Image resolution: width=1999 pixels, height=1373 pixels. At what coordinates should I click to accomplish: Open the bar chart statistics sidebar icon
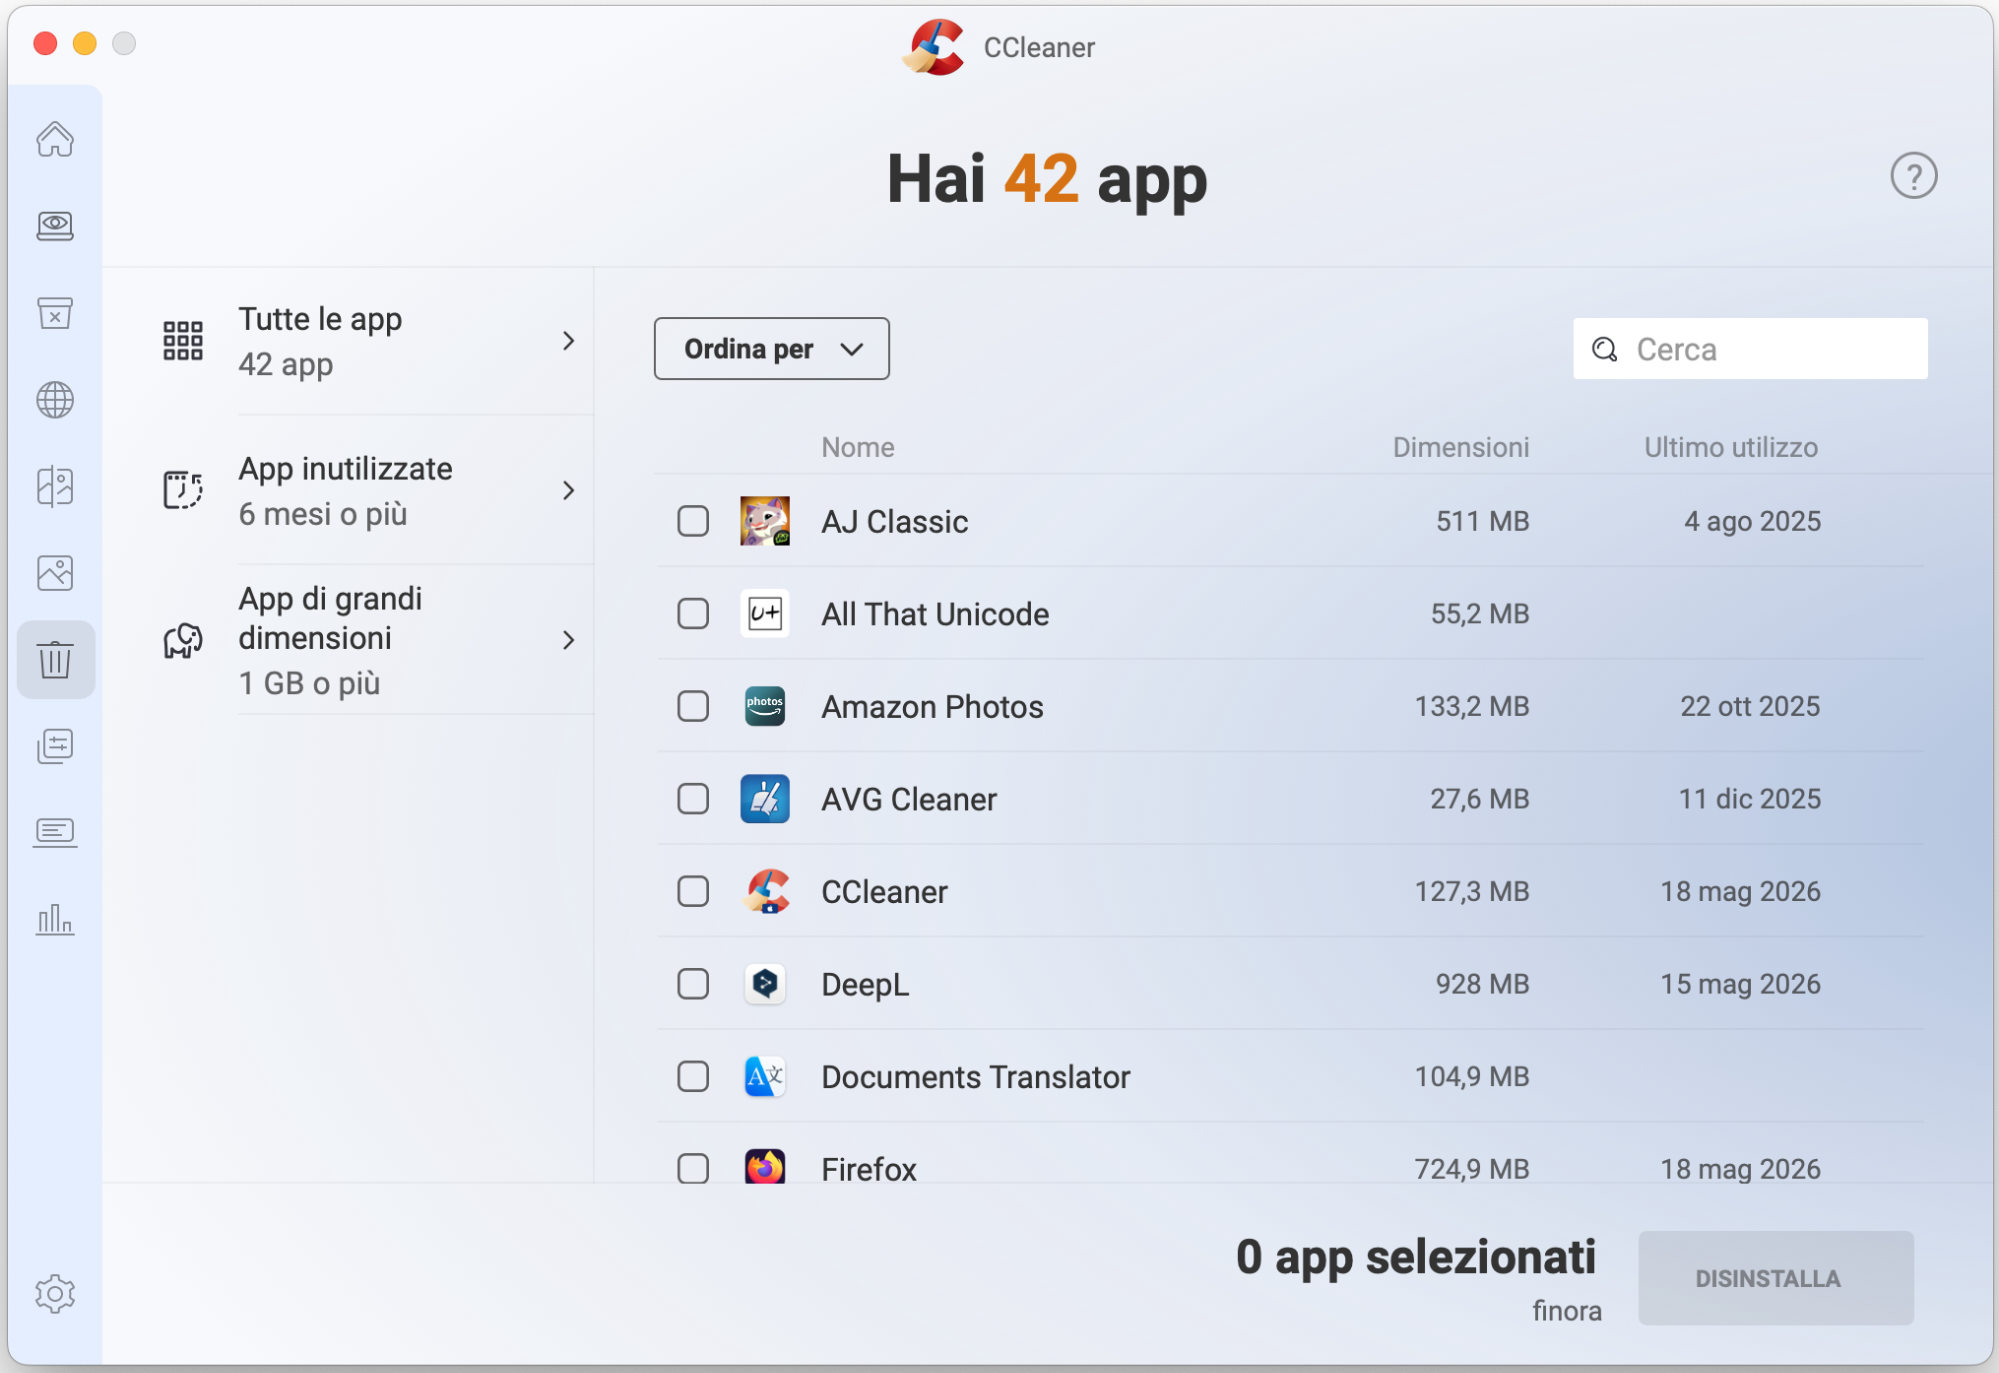click(55, 919)
